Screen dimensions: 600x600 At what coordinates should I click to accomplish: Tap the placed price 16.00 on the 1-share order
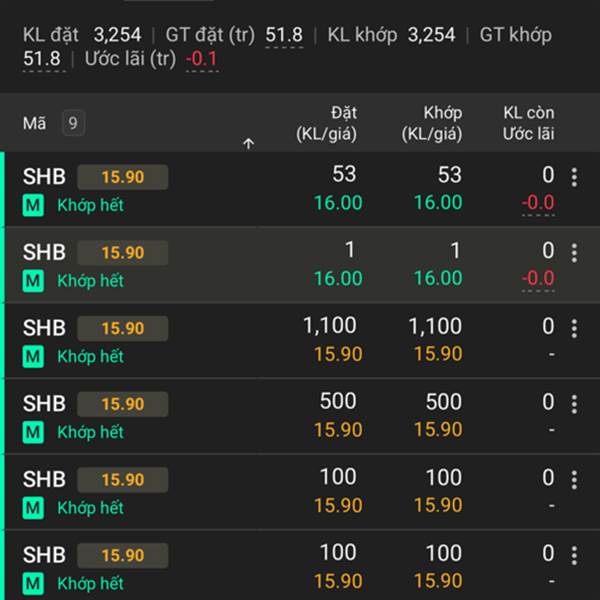pyautogui.click(x=338, y=278)
